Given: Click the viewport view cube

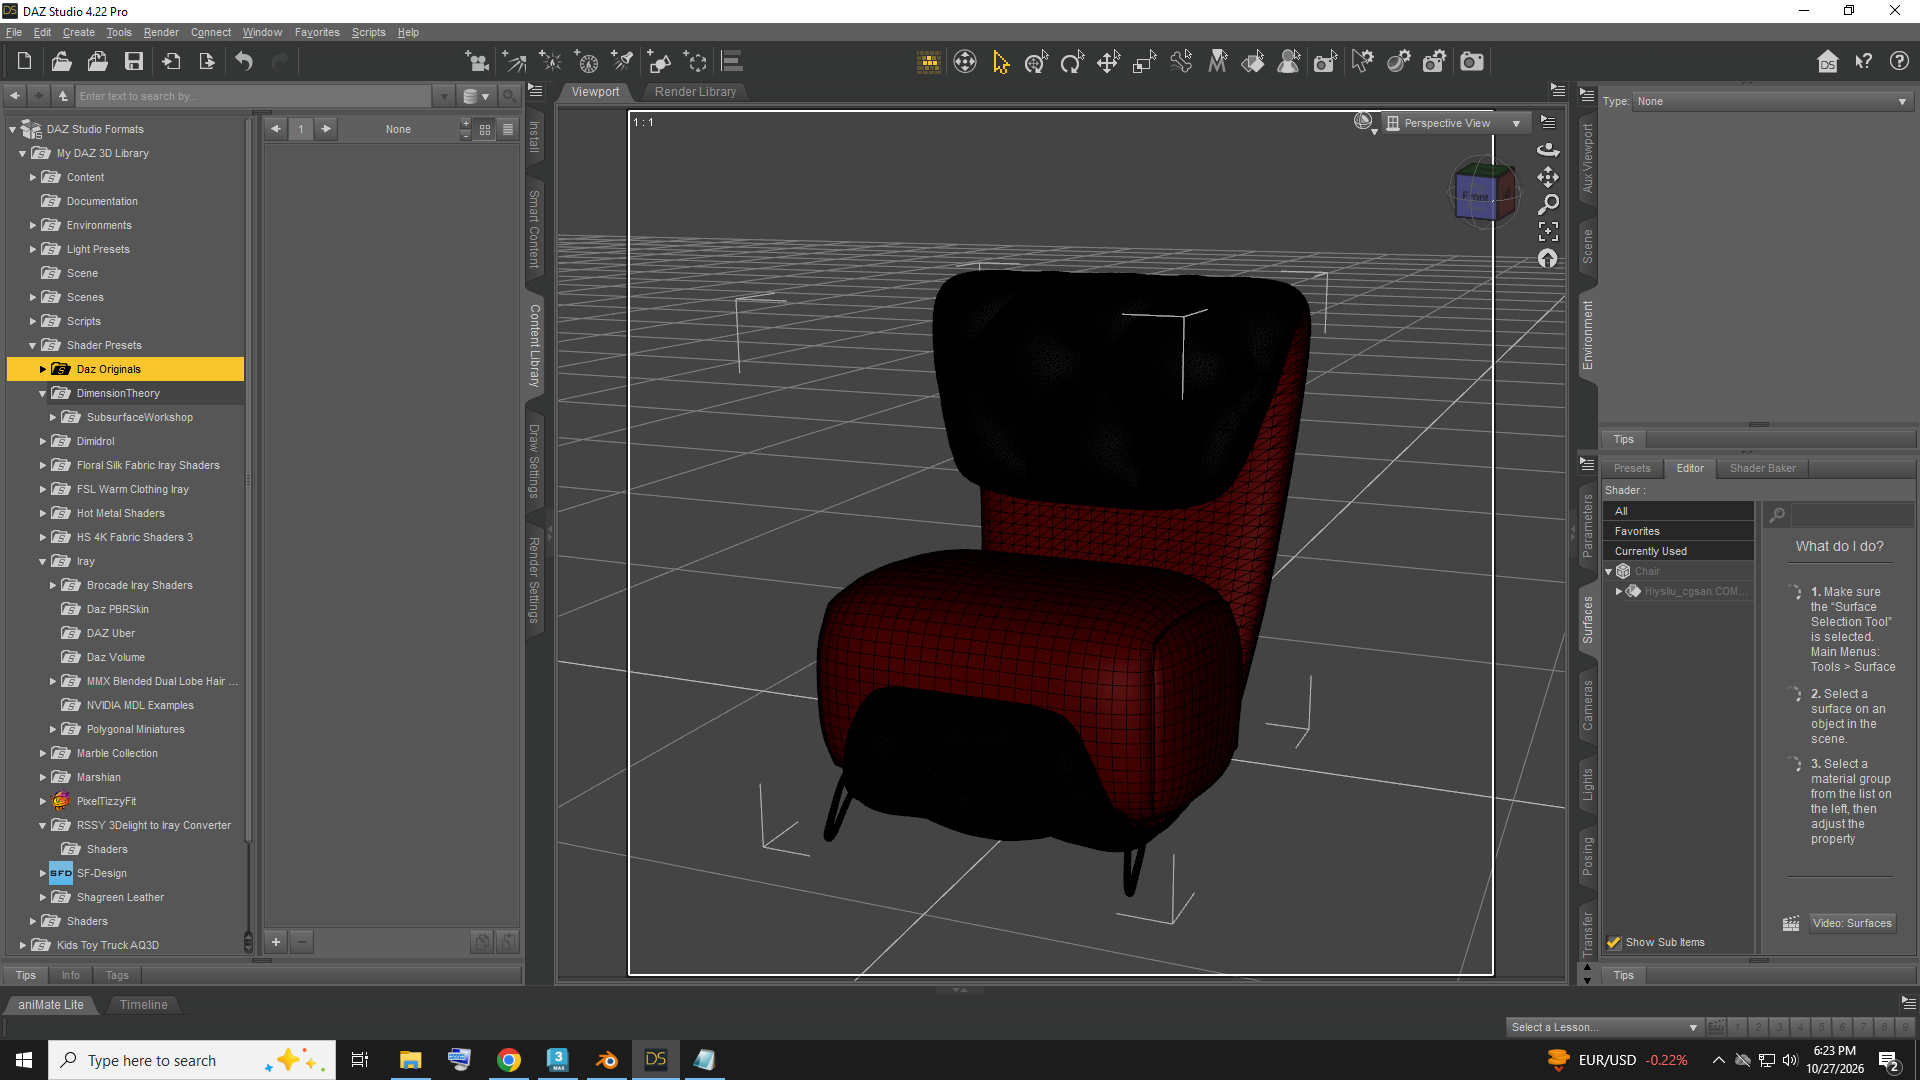Looking at the screenshot, I should (x=1484, y=192).
